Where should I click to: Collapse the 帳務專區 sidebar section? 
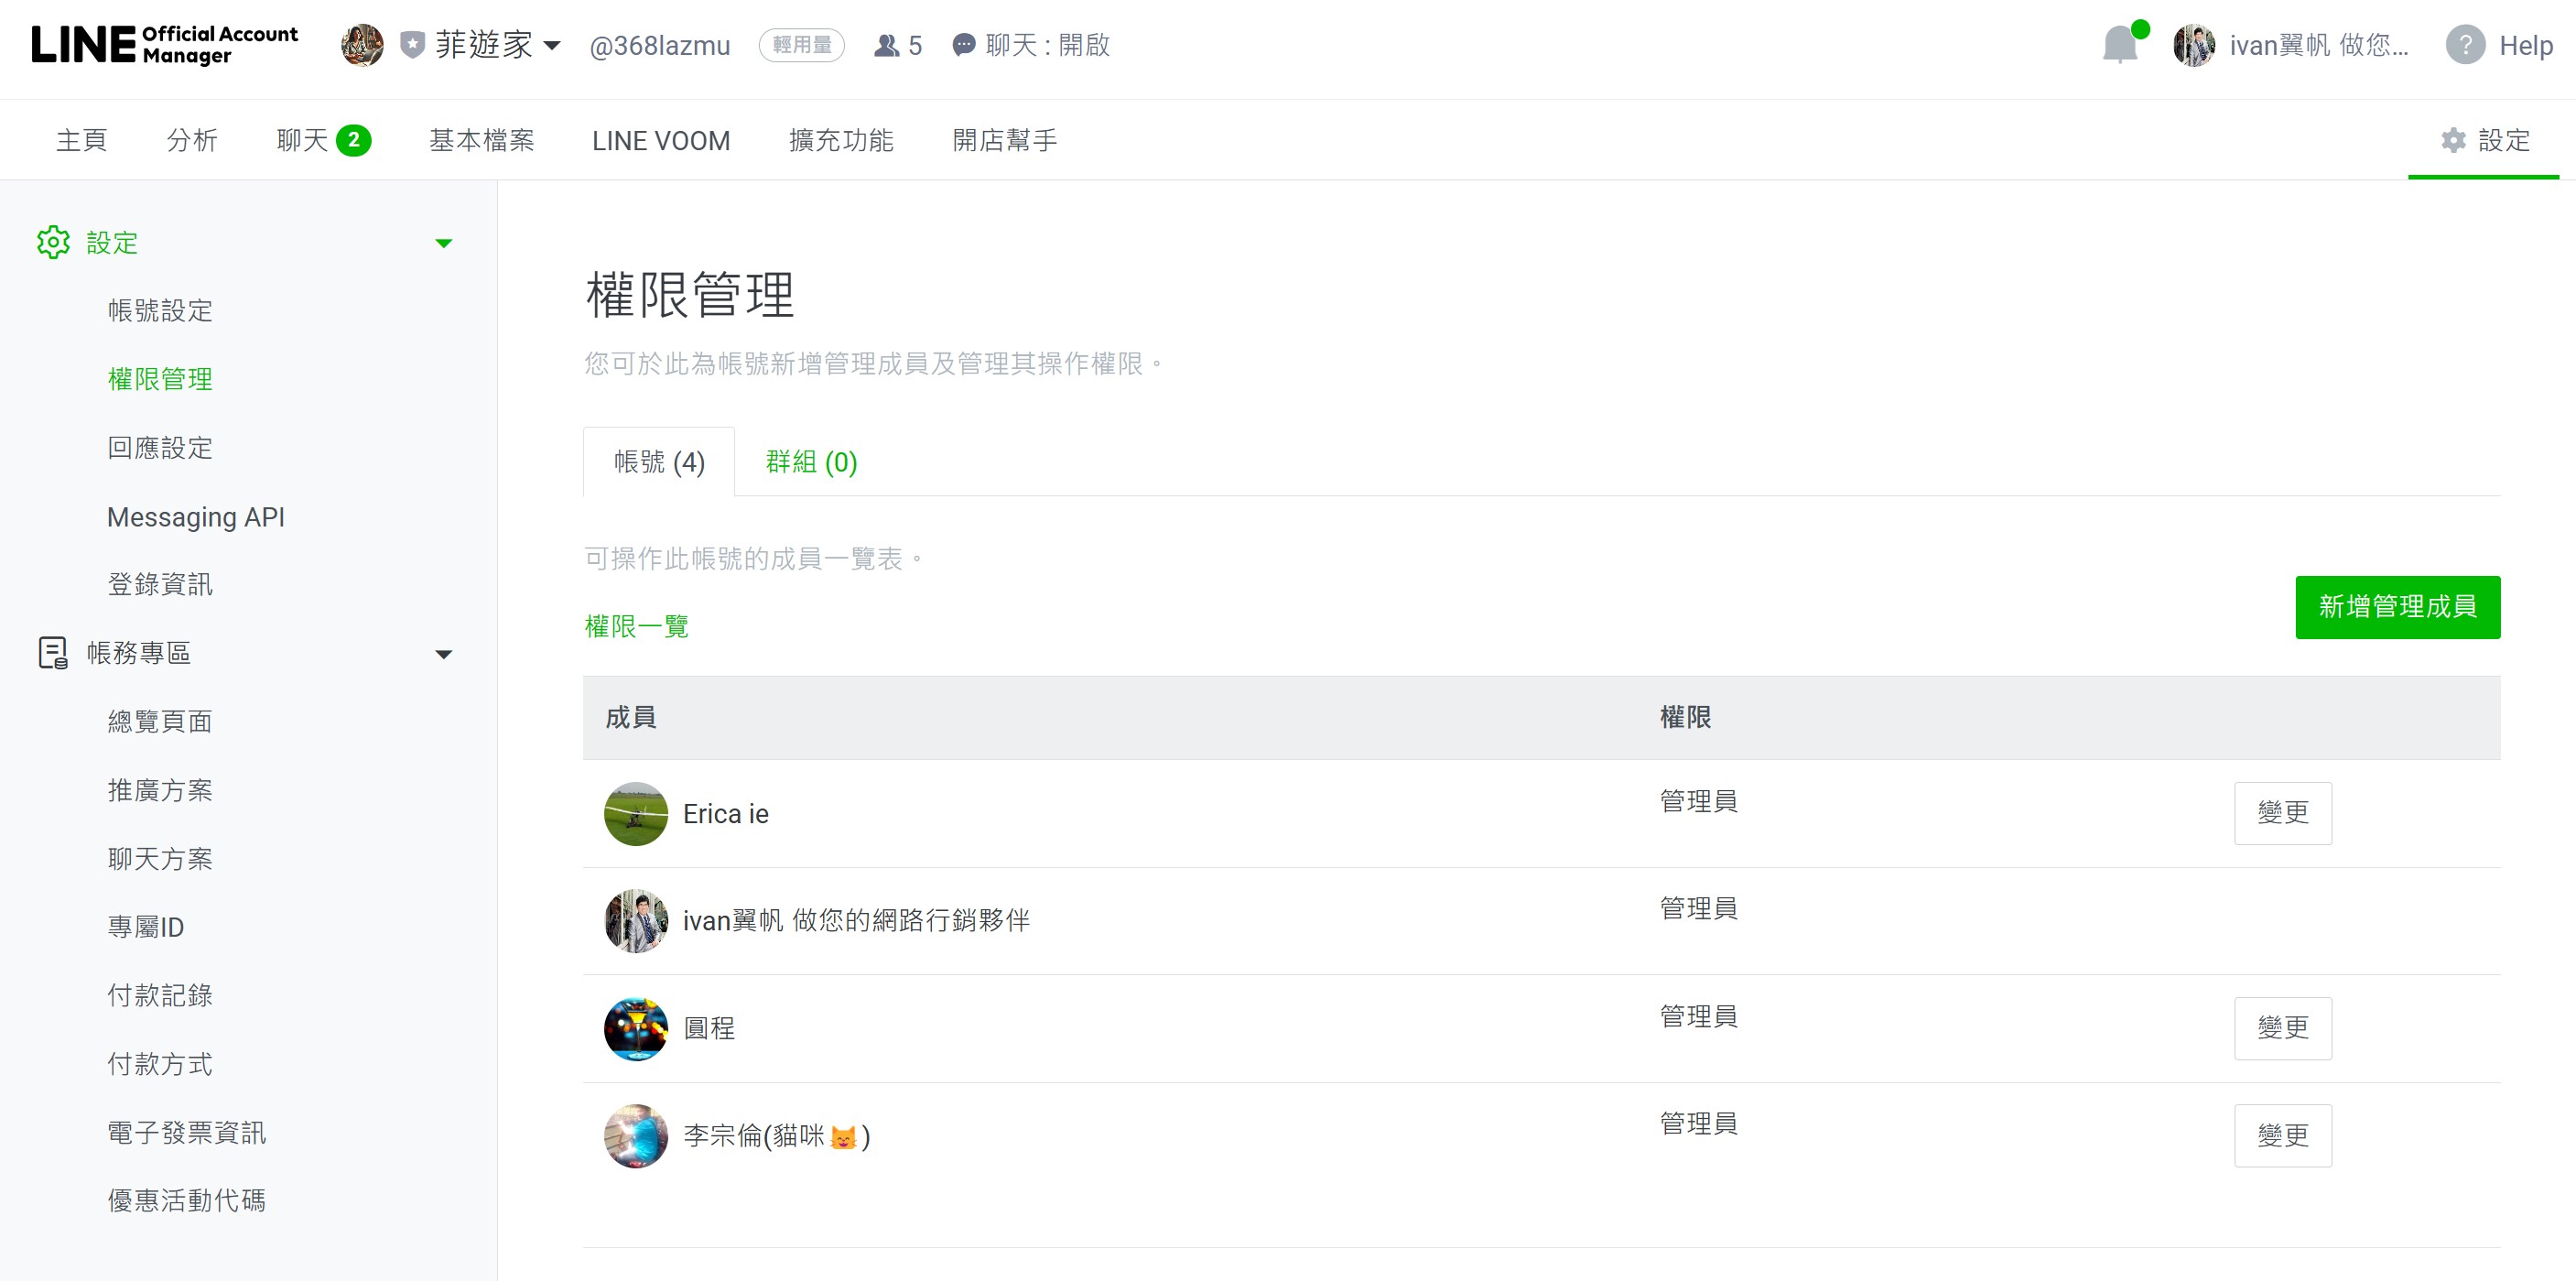[x=444, y=654]
